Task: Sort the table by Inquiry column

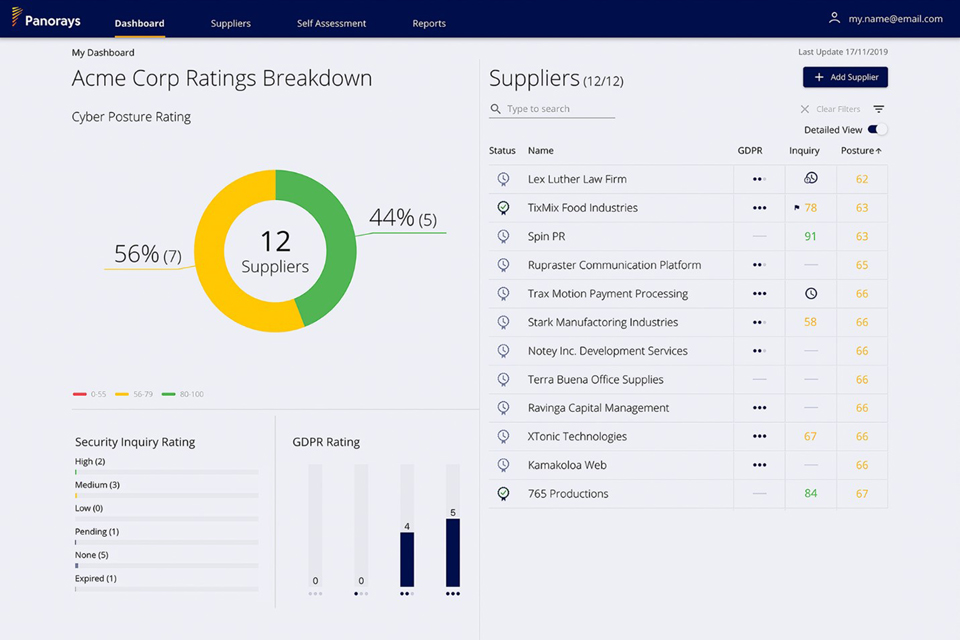Action: (x=804, y=151)
